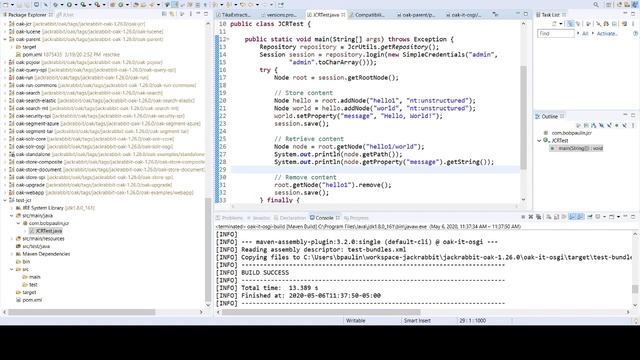Switch to the oak-parent/p... editor tab
The image size is (640, 360).
click(x=416, y=15)
